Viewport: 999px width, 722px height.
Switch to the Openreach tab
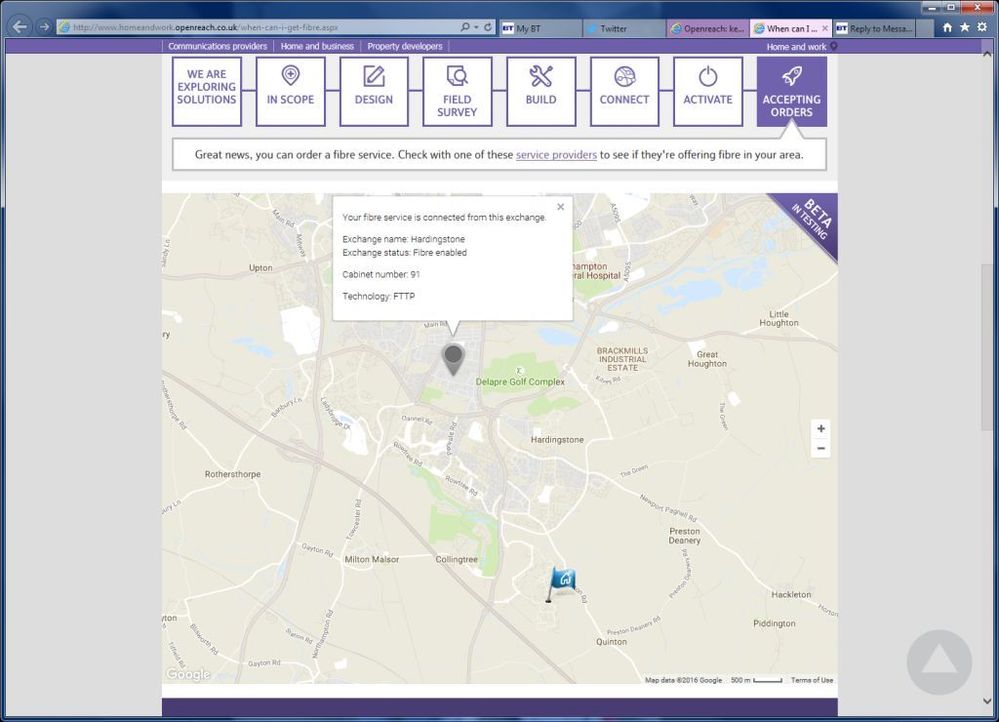coord(708,28)
